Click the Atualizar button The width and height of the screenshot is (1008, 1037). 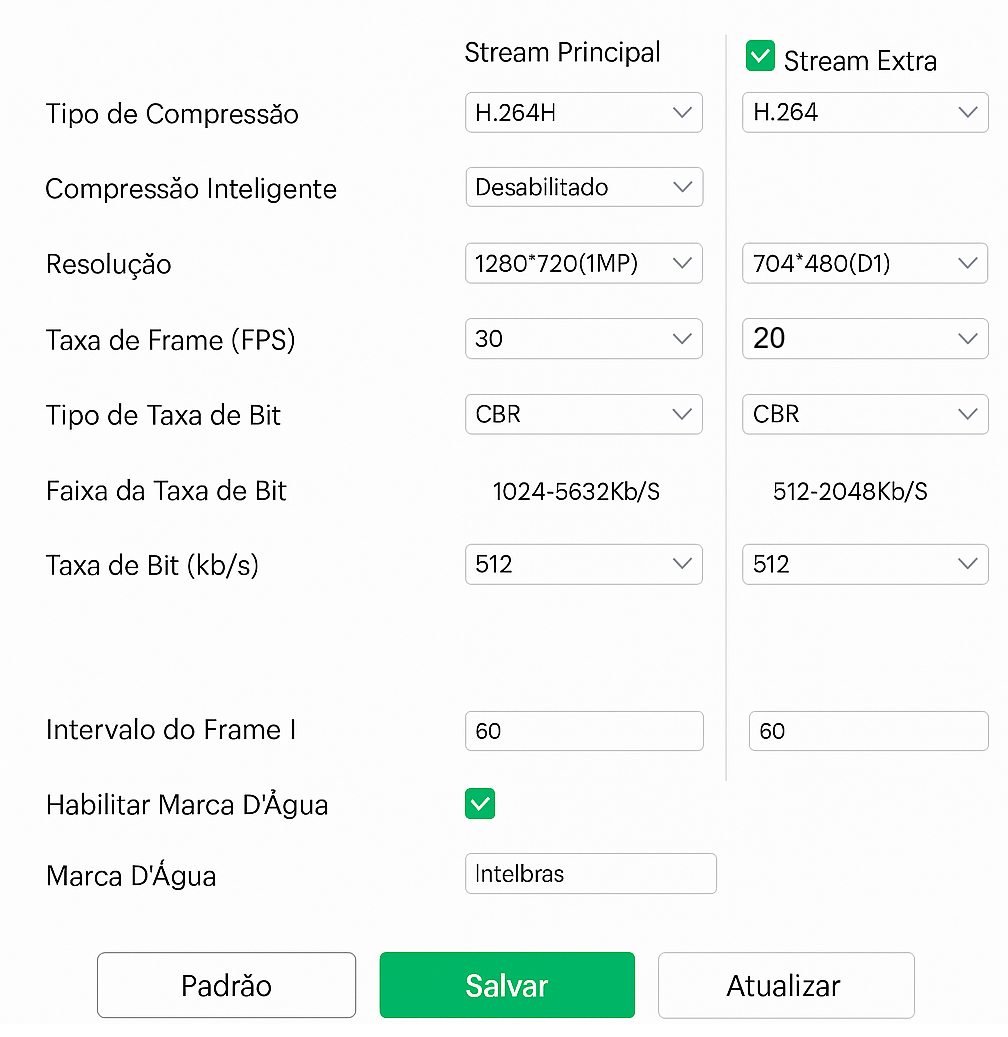(x=786, y=985)
